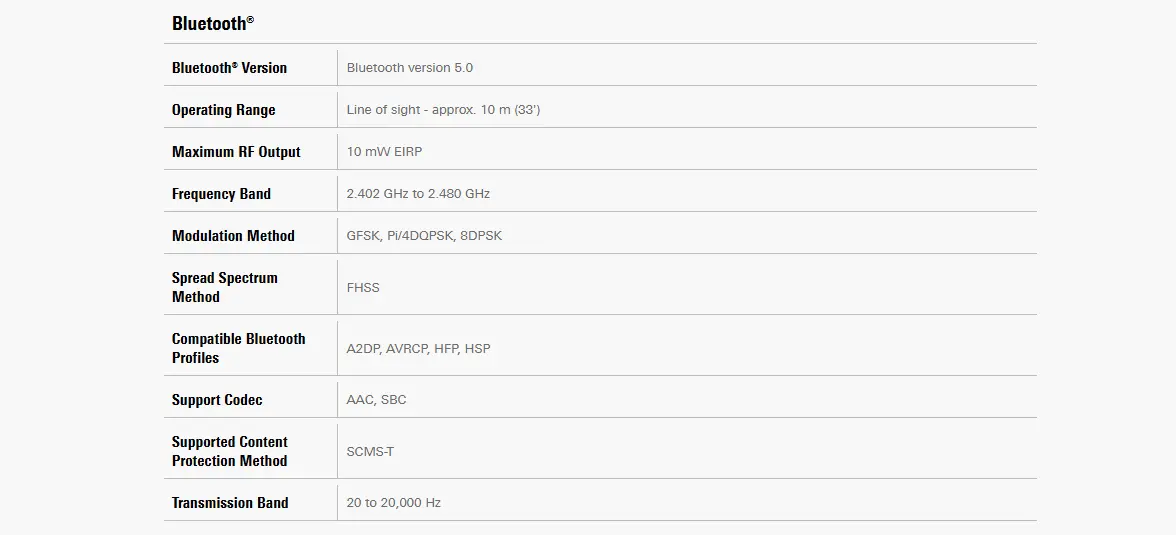Screen dimensions: 1176x535
Task: Click '2.402 GHz to 2.480 GHz' value
Action: pyautogui.click(x=418, y=194)
